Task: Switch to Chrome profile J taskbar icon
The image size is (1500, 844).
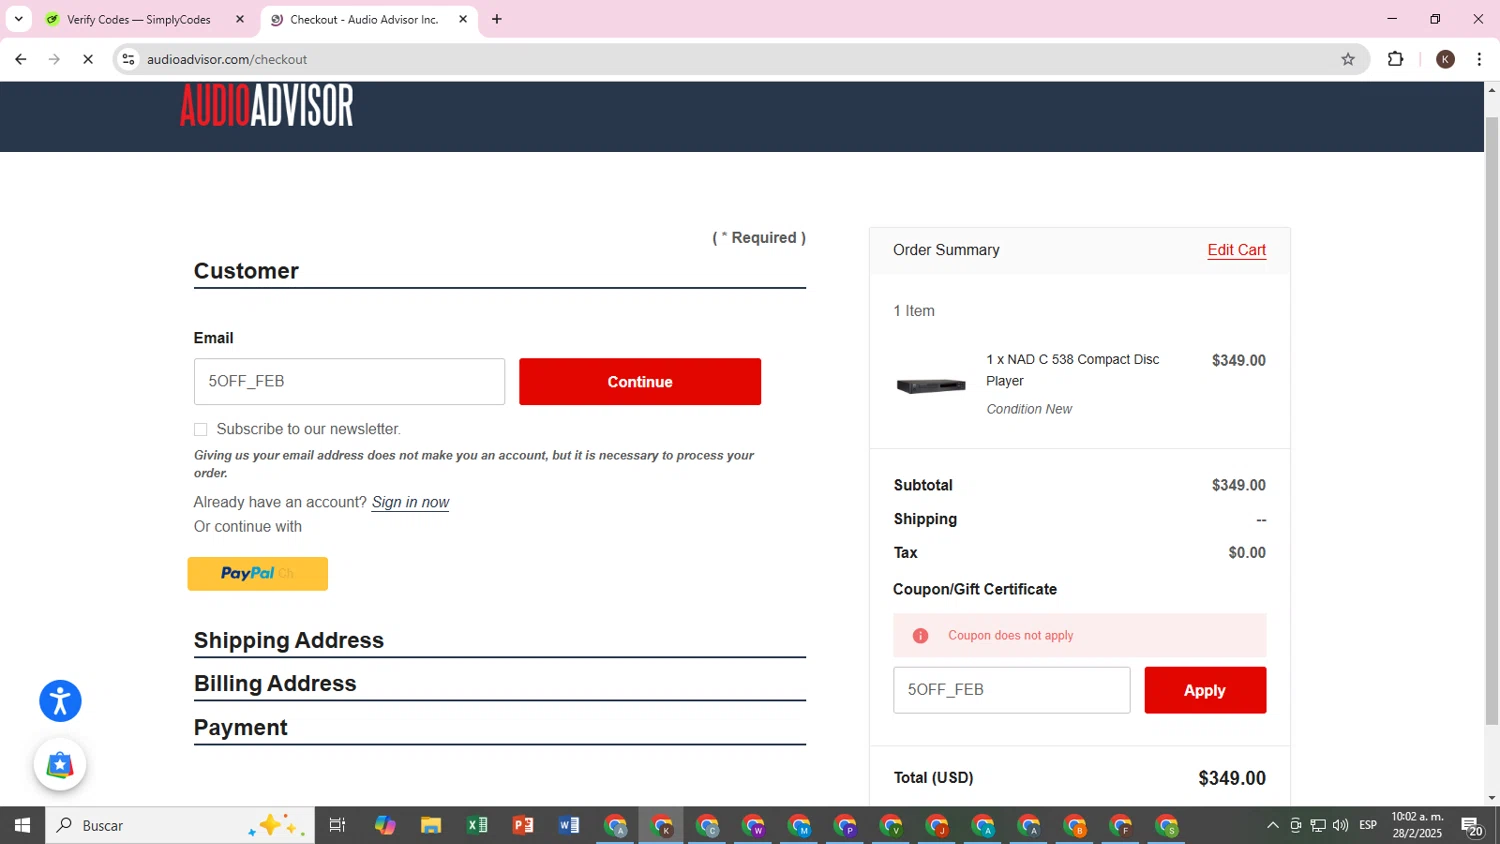Action: tap(938, 826)
